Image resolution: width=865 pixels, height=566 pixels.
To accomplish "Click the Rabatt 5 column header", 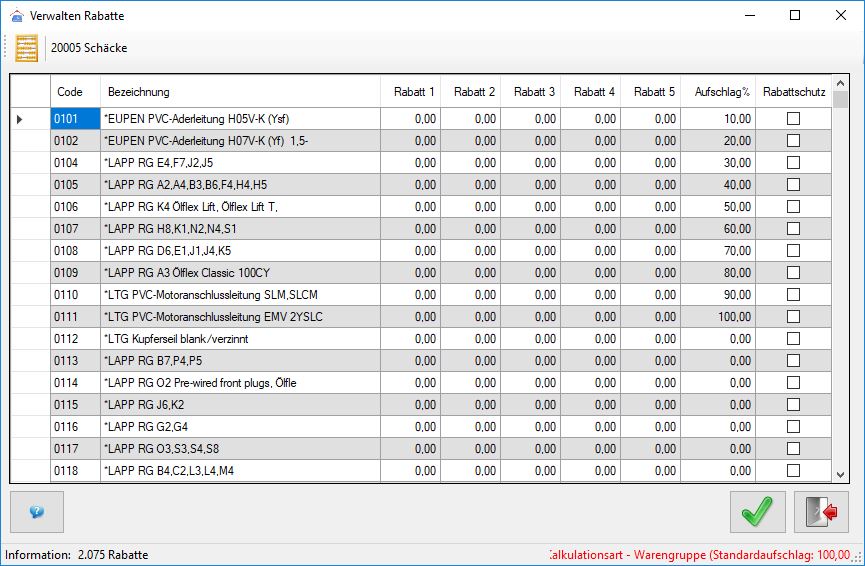I will point(651,92).
